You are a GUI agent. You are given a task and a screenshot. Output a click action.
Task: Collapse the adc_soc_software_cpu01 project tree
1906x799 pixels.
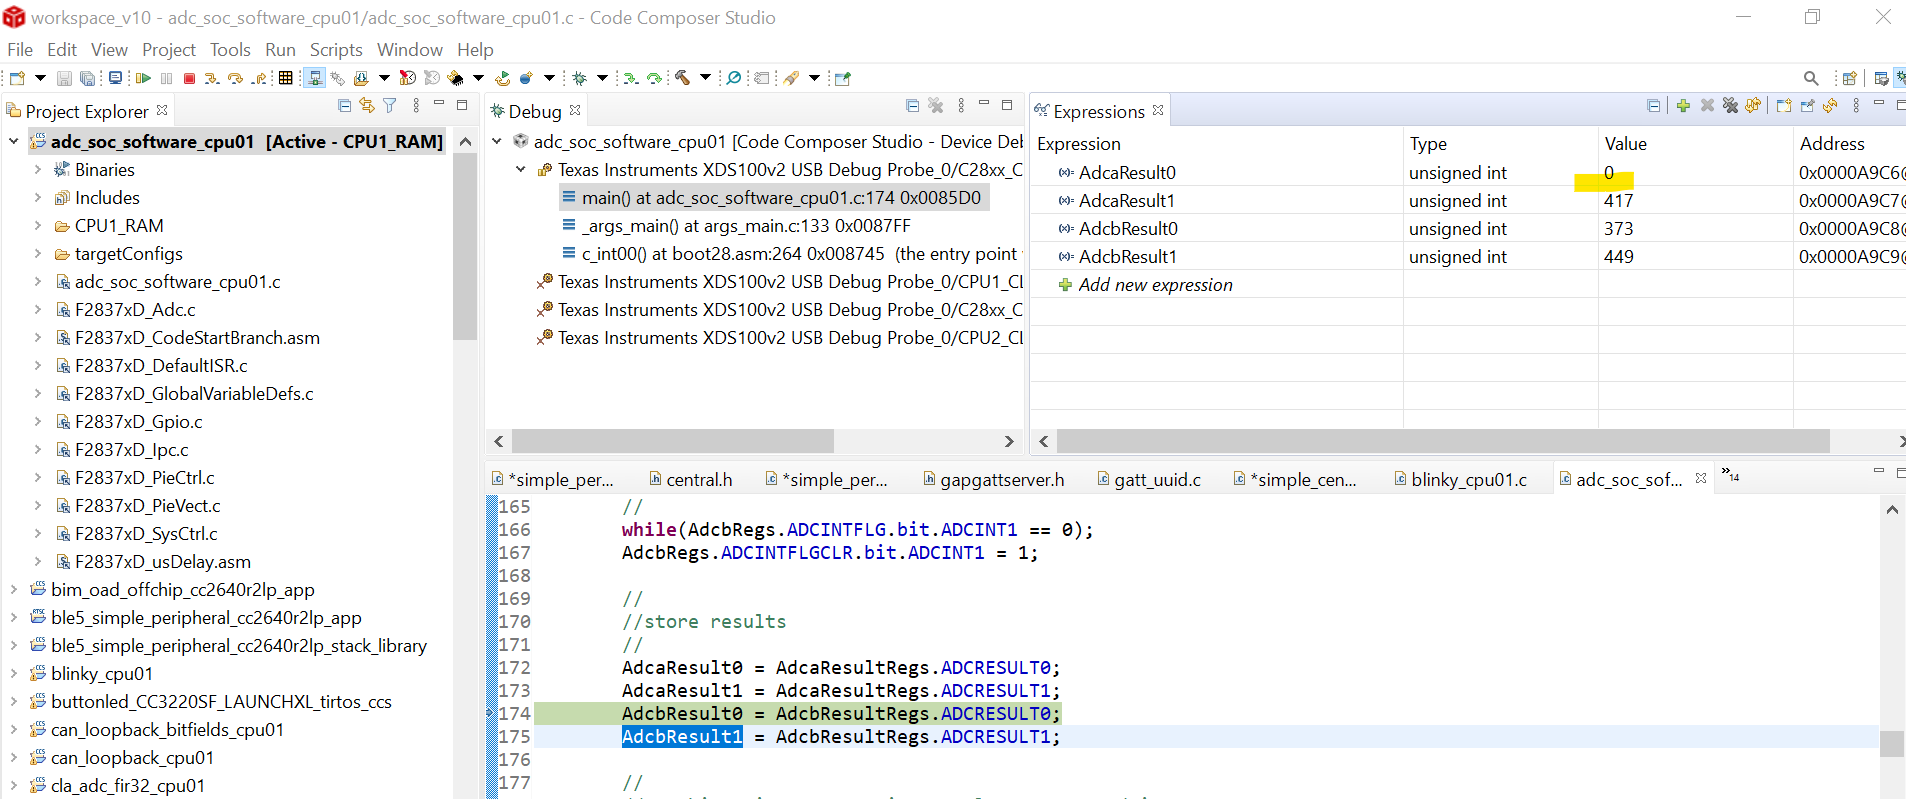point(14,142)
